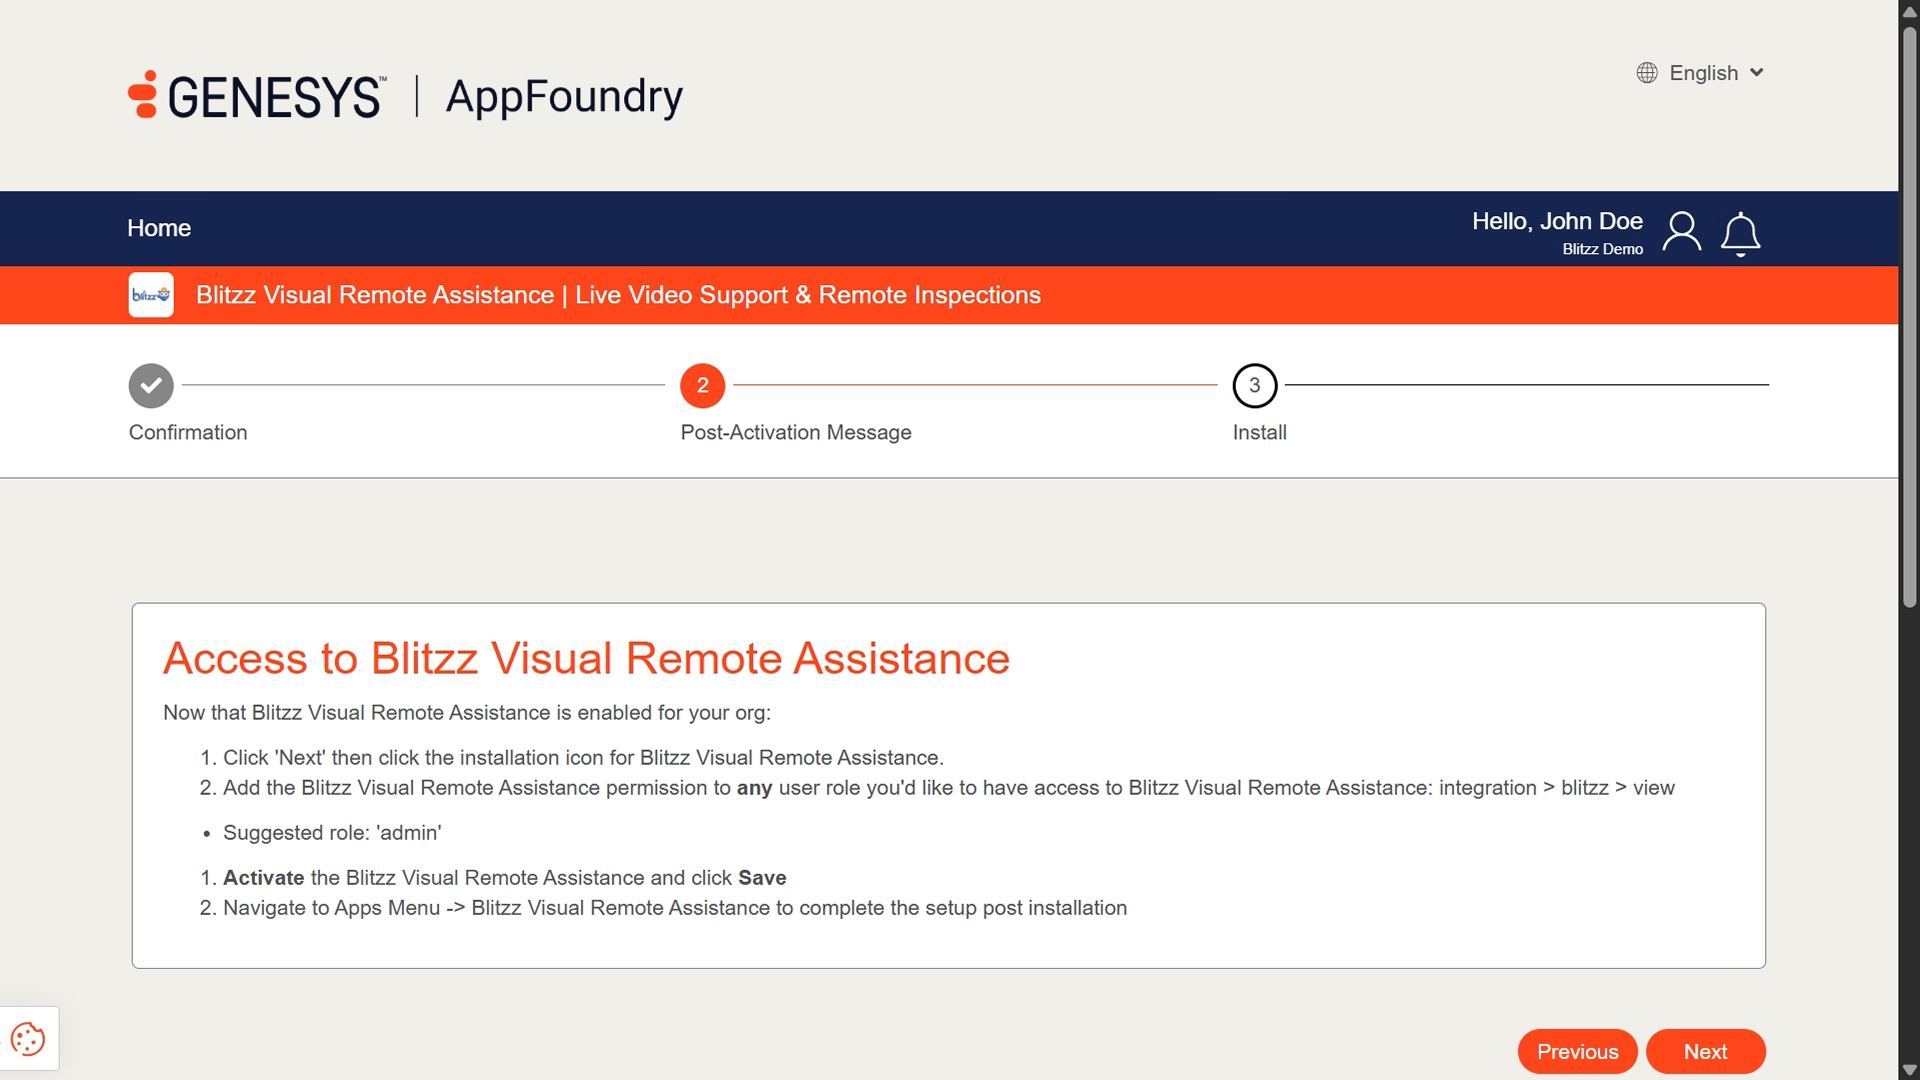This screenshot has height=1080, width=1920.
Task: Open the notifications bell
Action: [x=1740, y=233]
